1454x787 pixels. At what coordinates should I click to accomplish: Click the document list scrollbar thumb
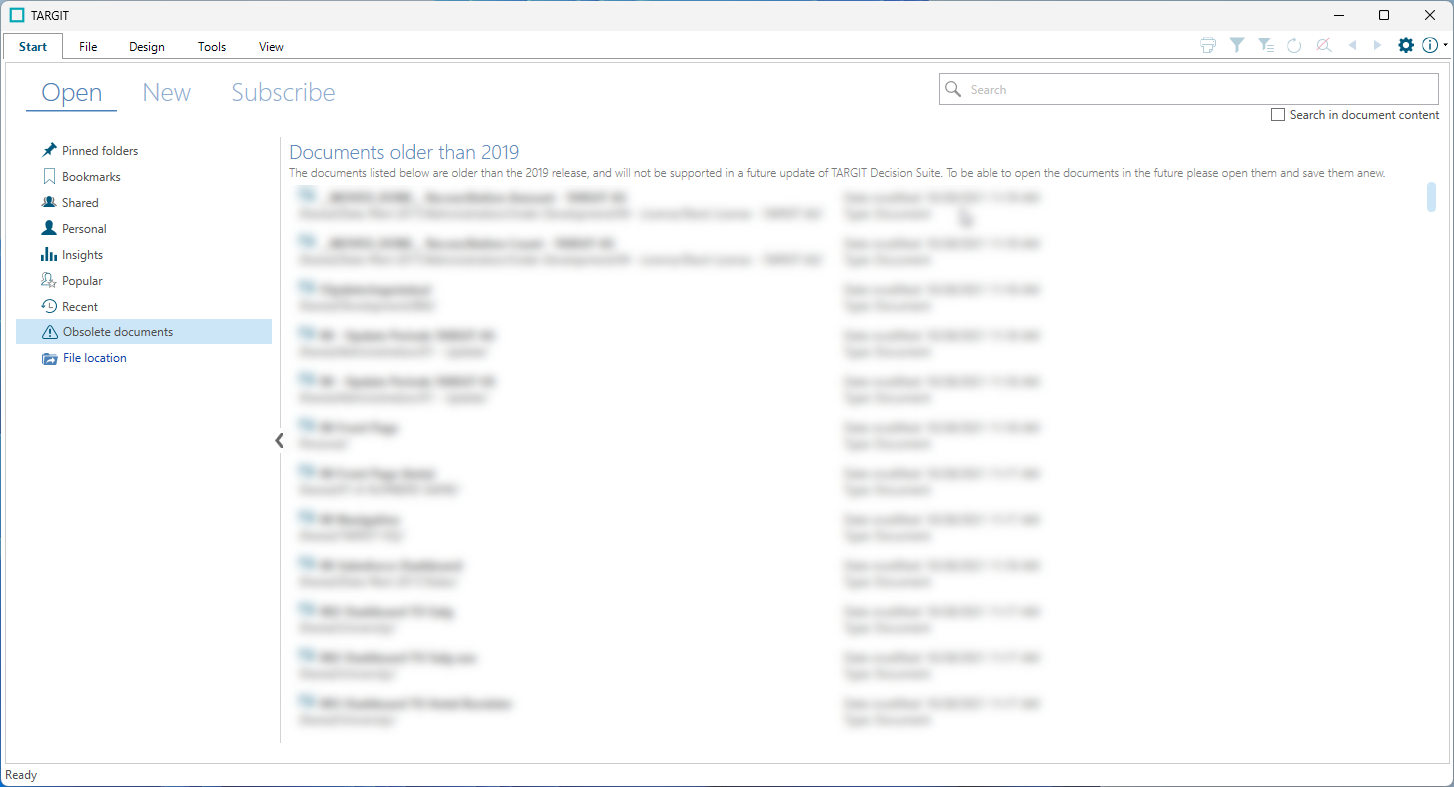1431,197
